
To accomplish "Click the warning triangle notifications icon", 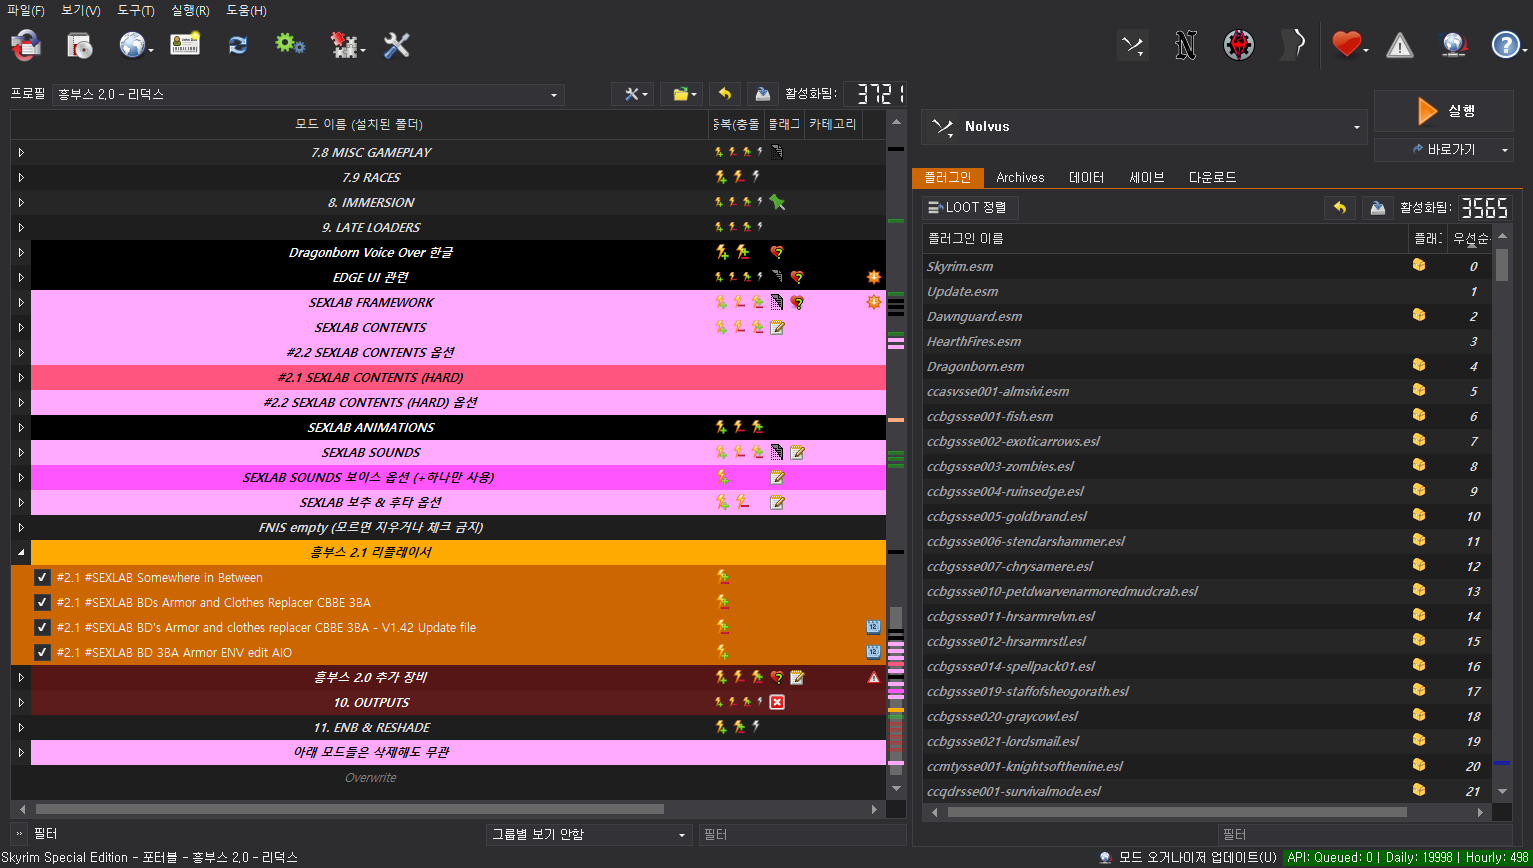I will (1399, 45).
